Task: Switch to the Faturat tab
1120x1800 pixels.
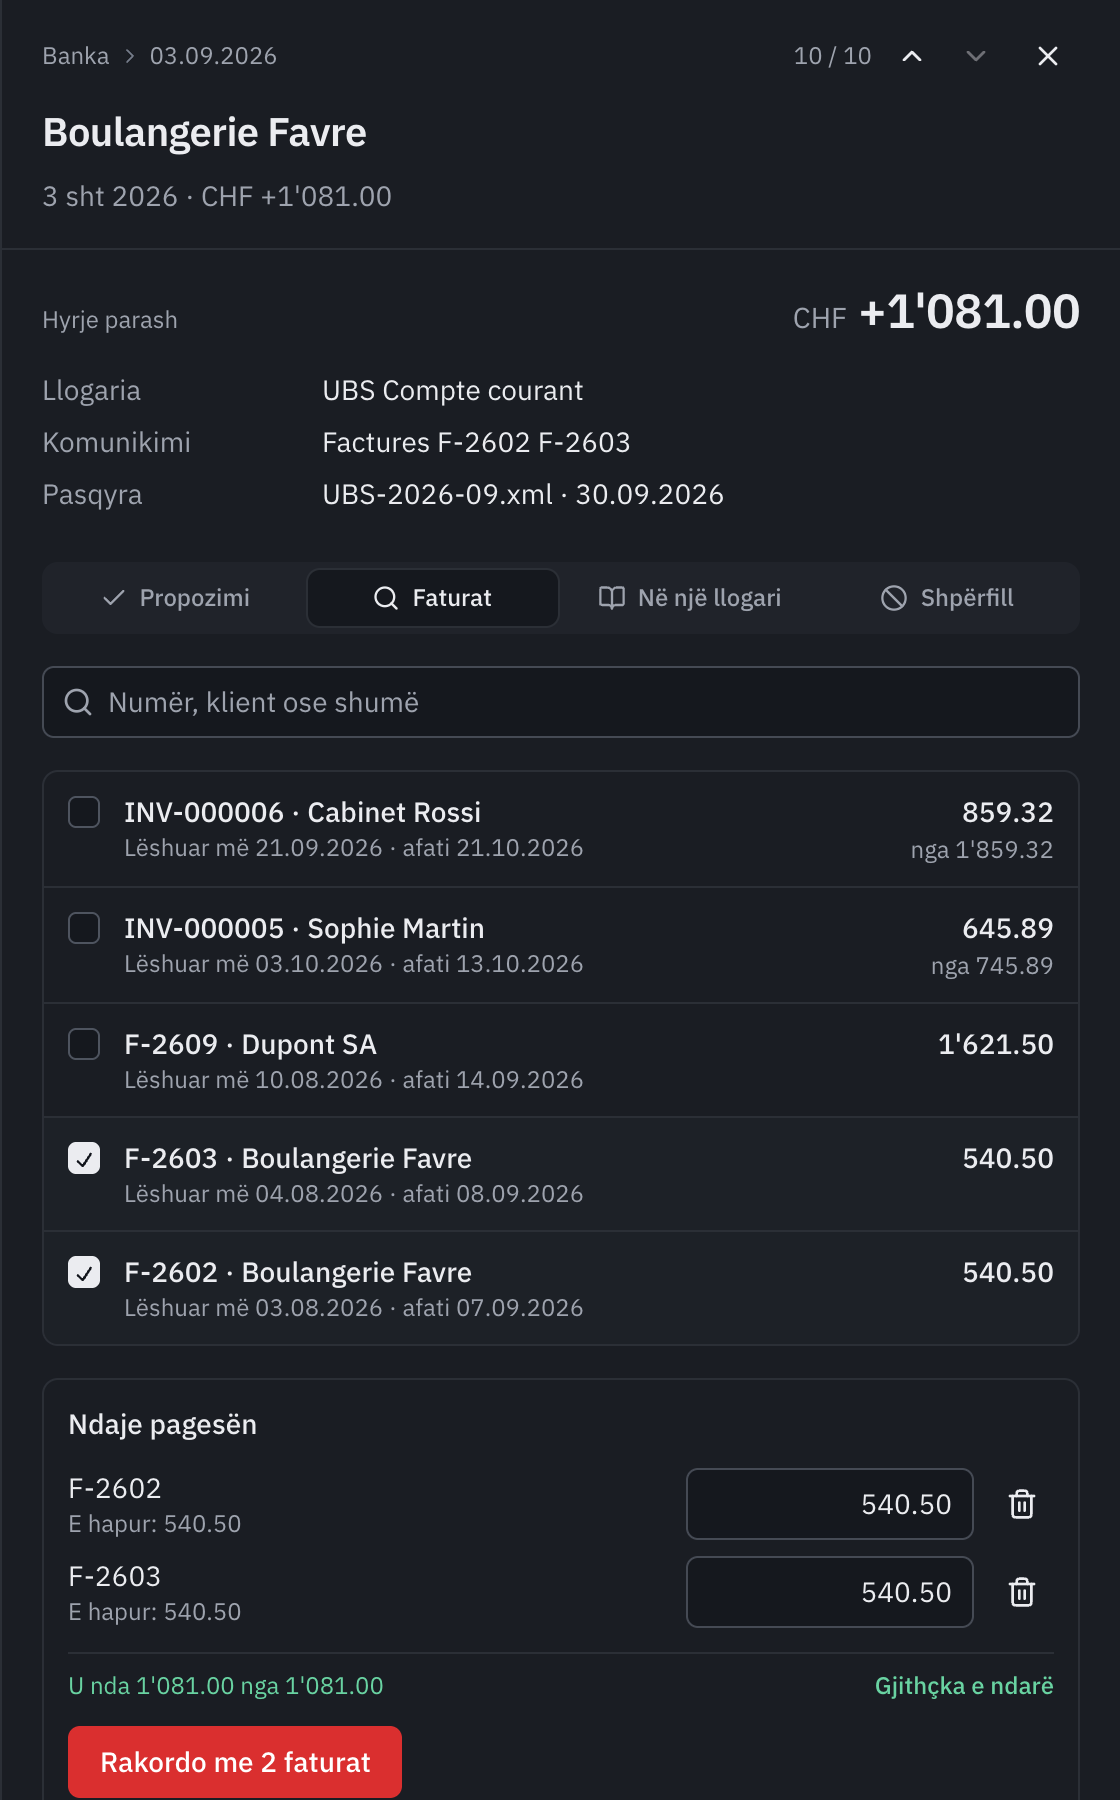Action: click(433, 598)
